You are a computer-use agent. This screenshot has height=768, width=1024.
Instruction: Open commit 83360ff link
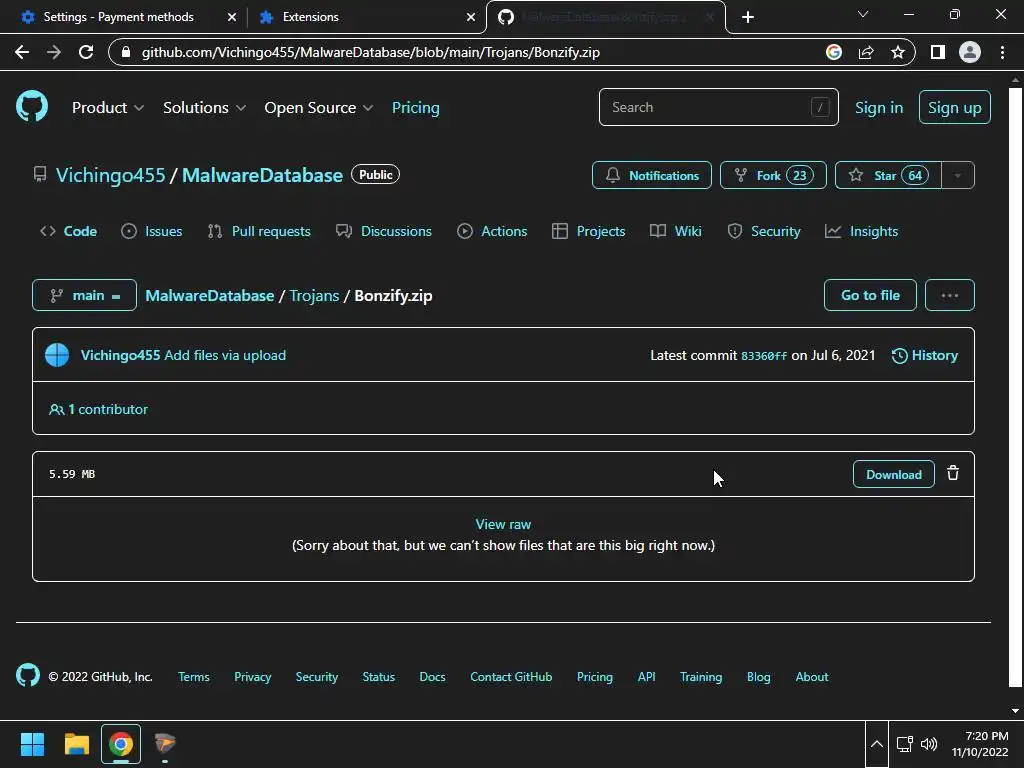763,356
